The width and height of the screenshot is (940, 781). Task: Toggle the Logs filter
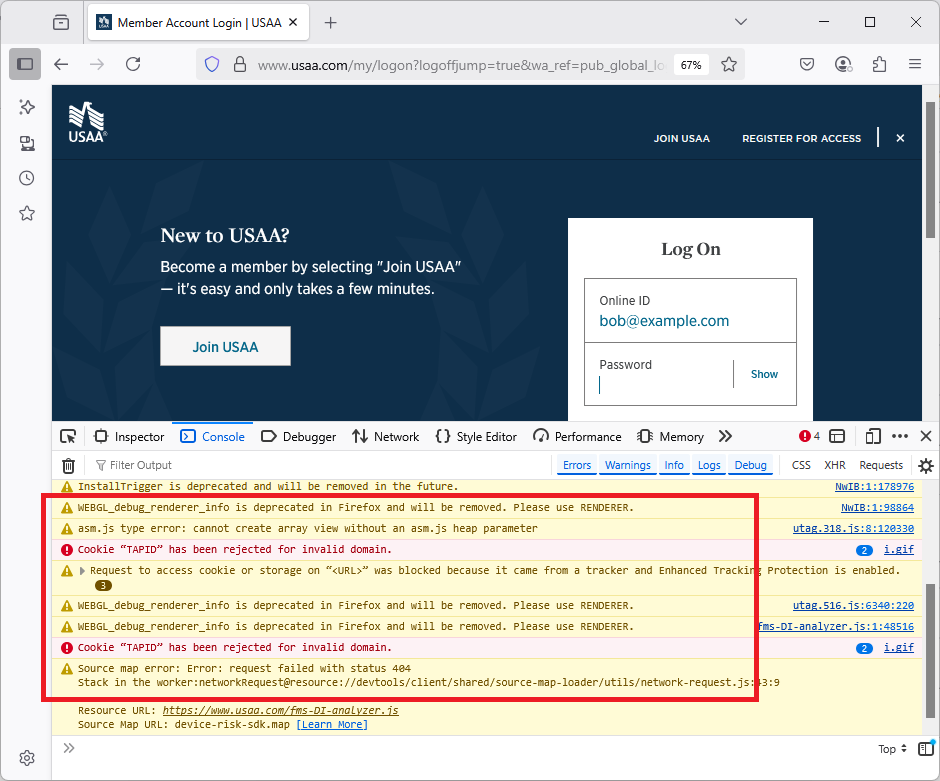709,465
